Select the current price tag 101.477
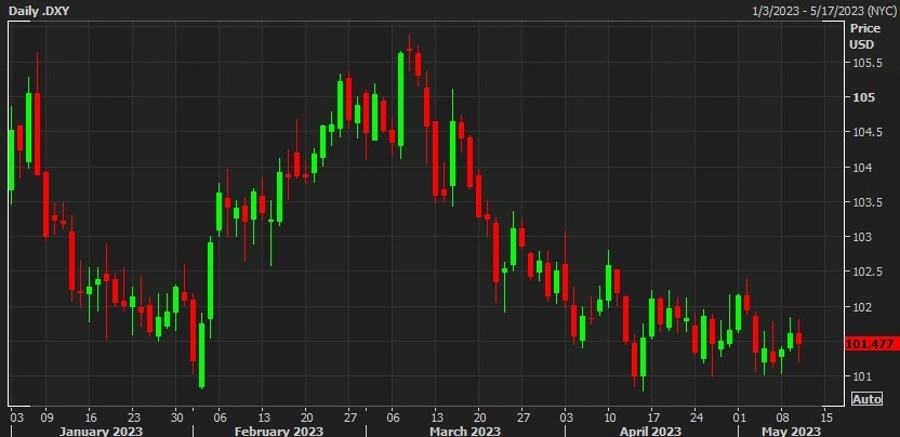Screen dimensions: 900x437 click(873, 344)
